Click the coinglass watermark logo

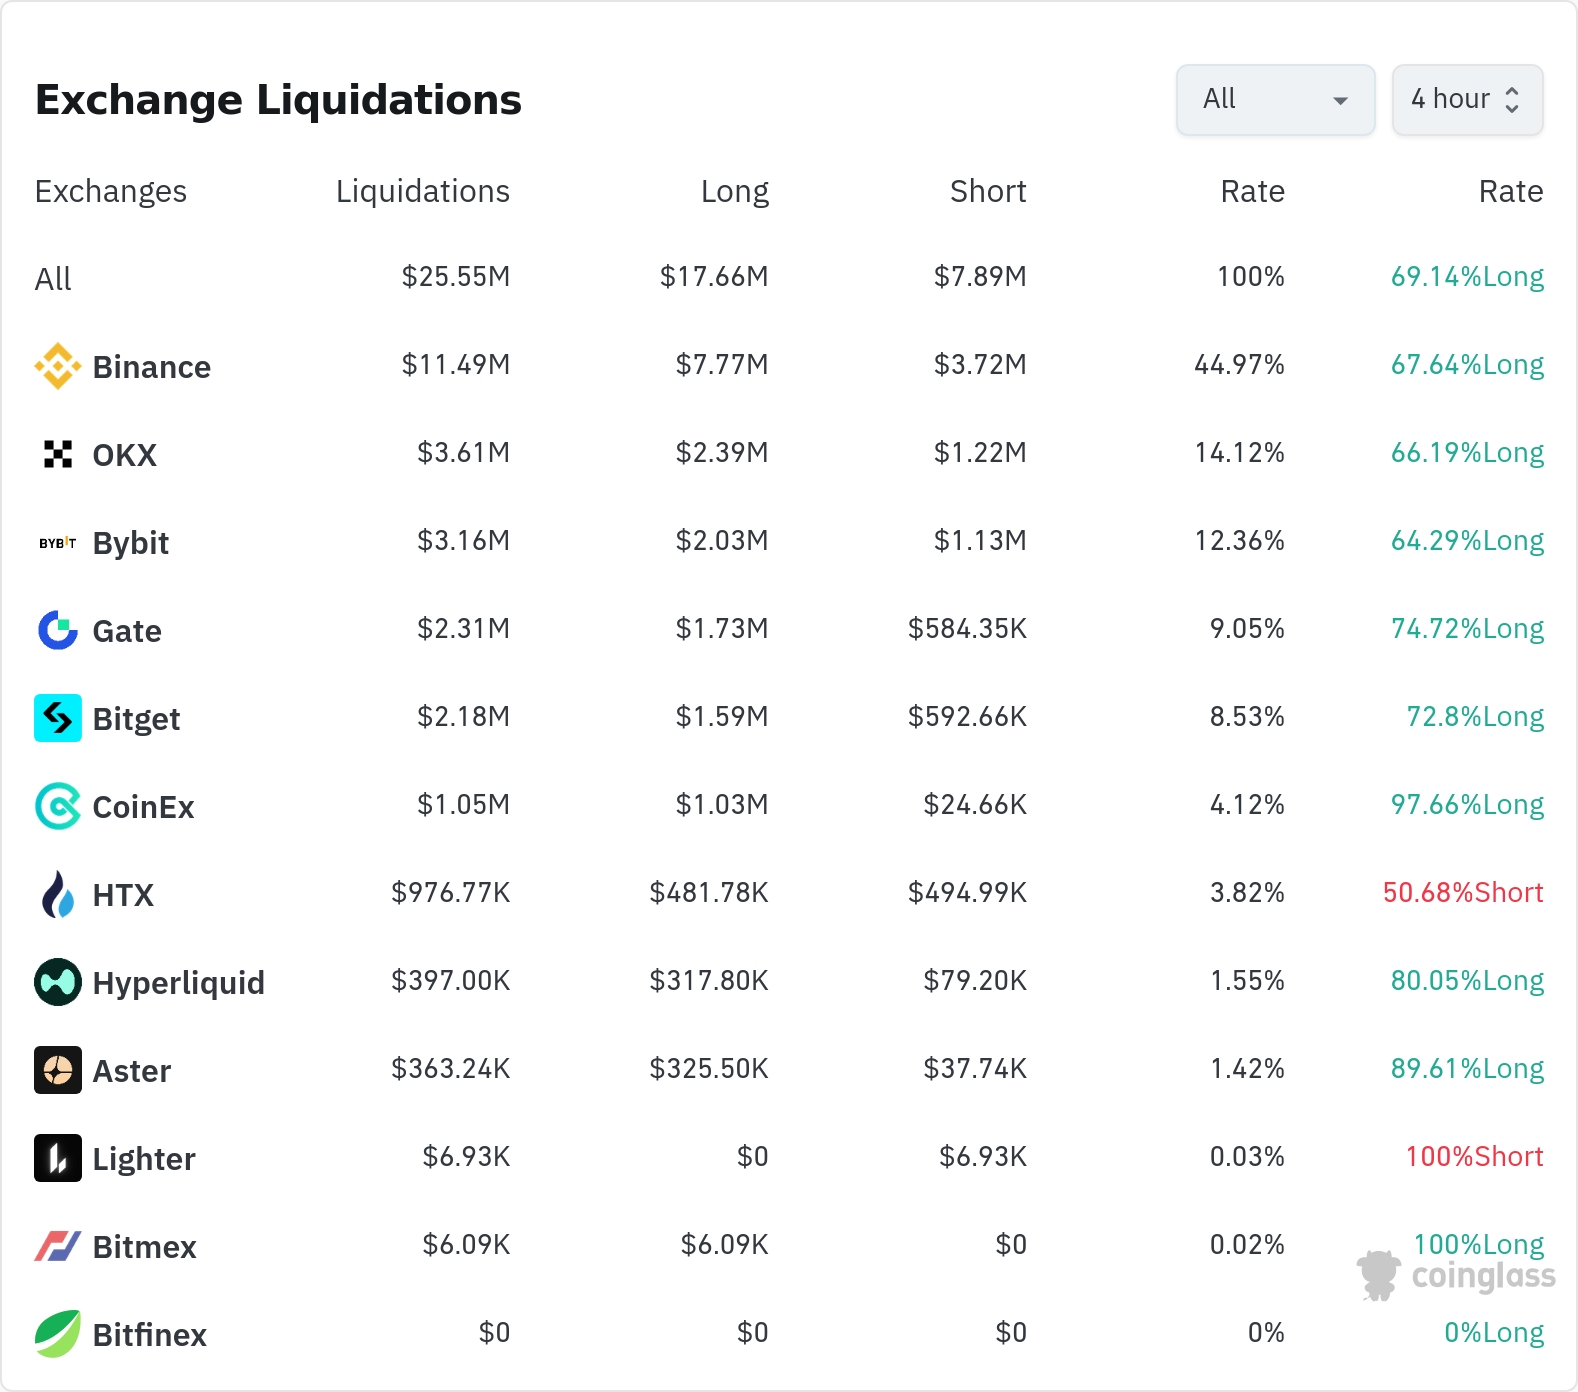click(1457, 1276)
